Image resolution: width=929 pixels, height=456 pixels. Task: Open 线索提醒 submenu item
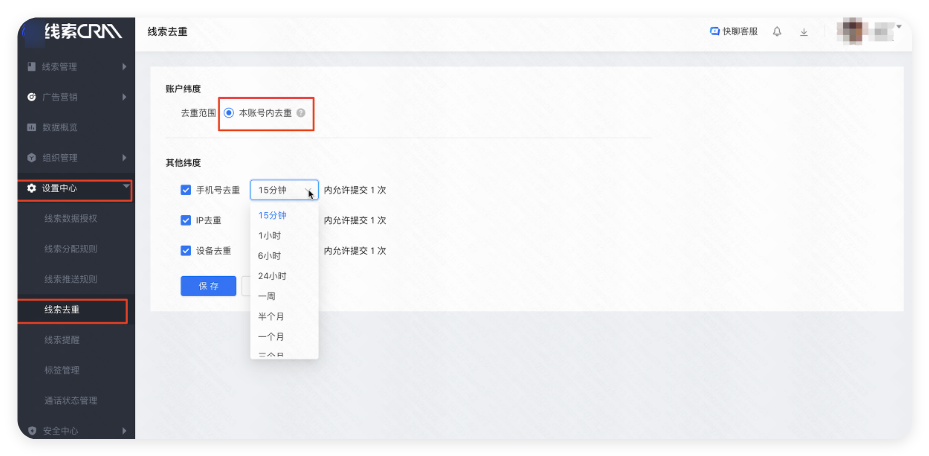point(62,340)
